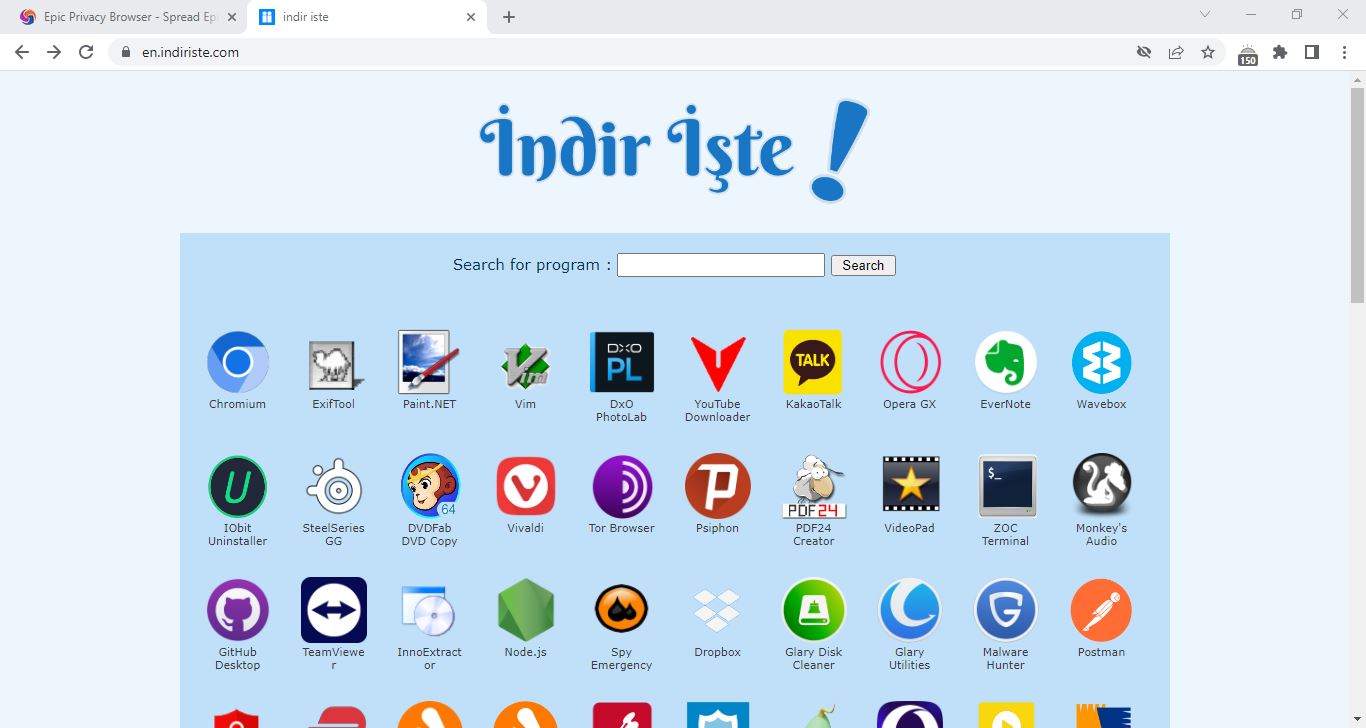
Task: Click the tracking protection eye icon
Action: tap(1144, 52)
